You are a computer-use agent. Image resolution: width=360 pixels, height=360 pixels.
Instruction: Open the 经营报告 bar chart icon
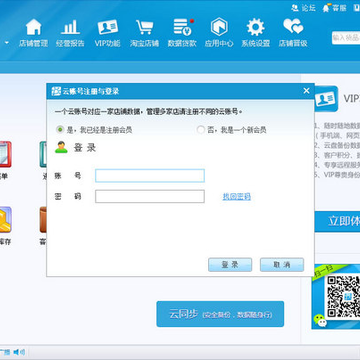(x=70, y=33)
